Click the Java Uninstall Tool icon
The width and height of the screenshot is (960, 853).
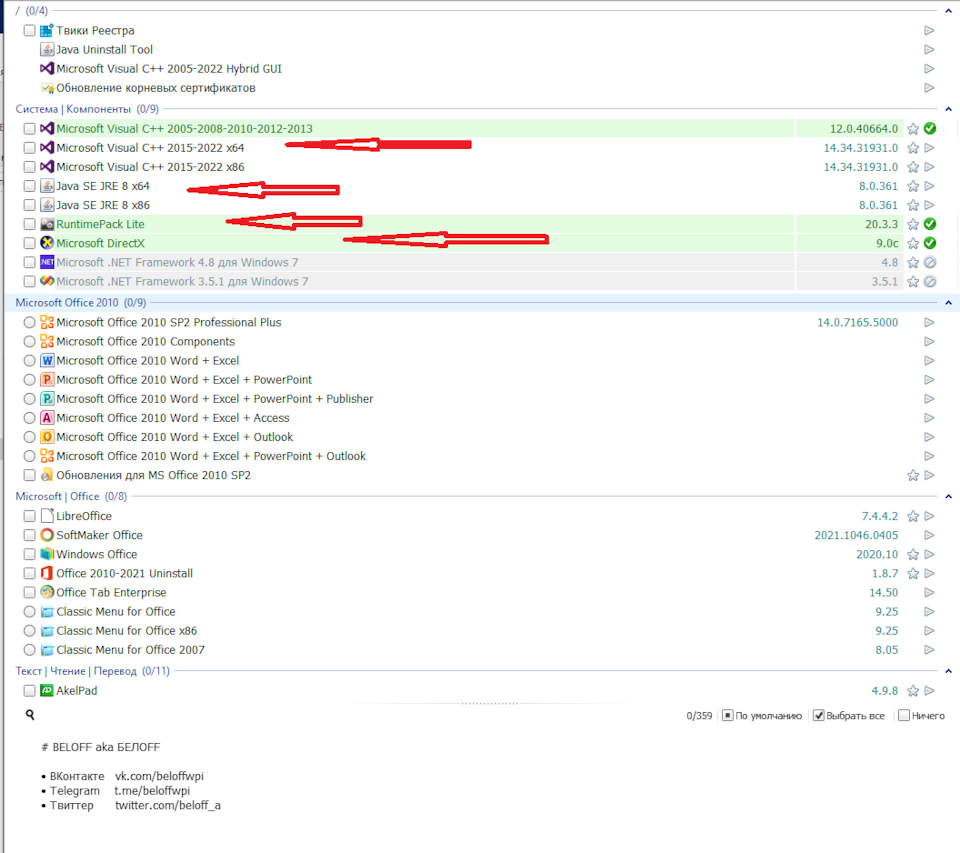[x=47, y=49]
